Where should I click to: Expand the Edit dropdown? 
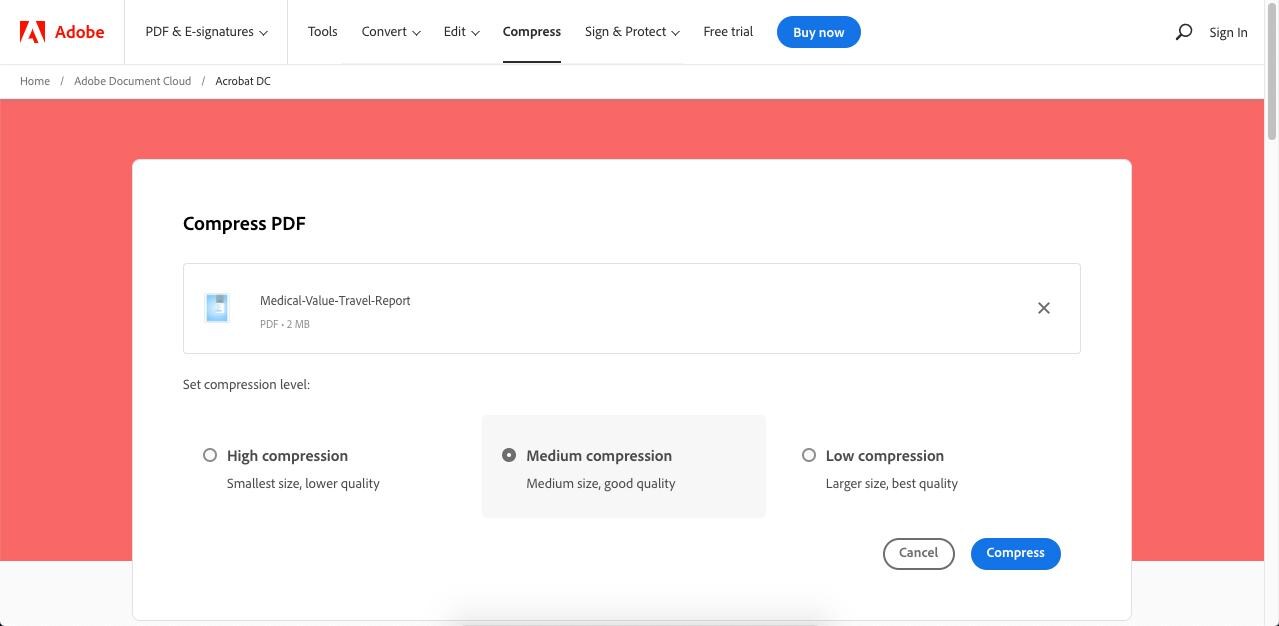[461, 31]
